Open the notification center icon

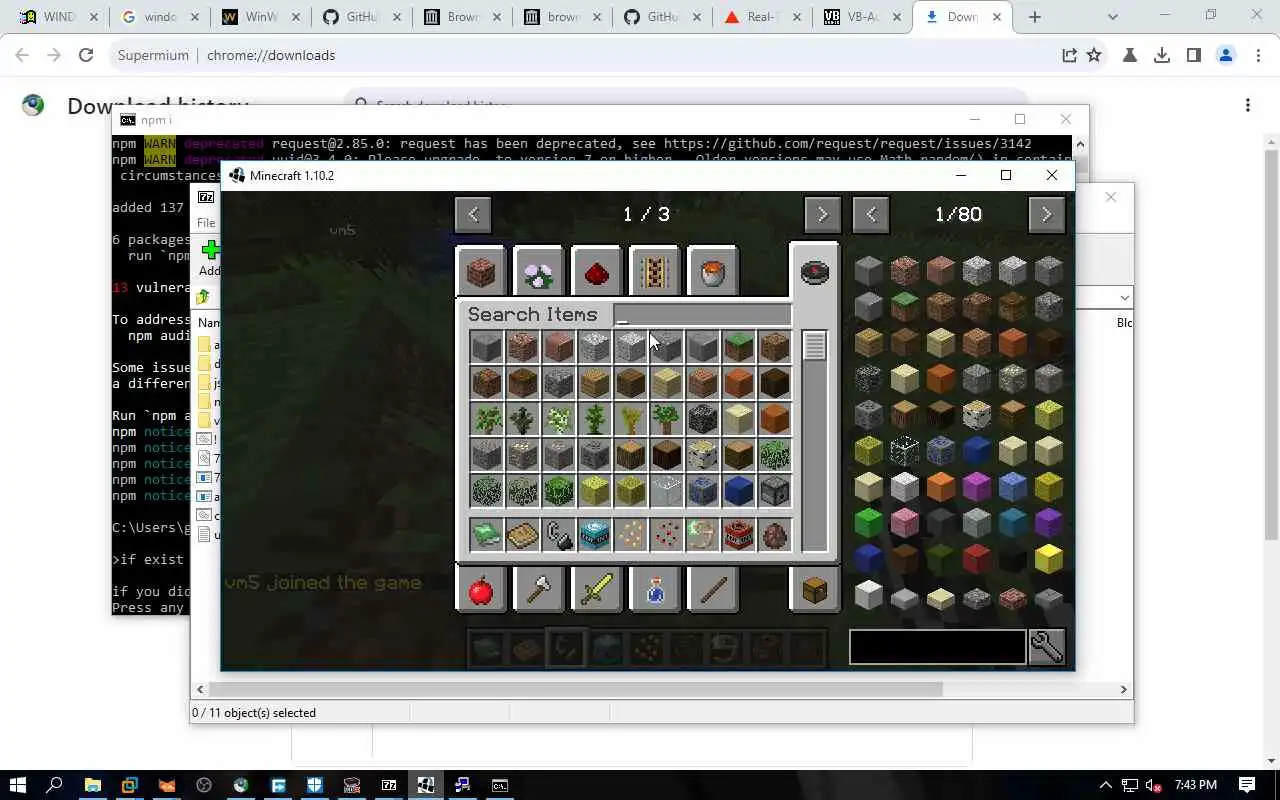tap(1247, 785)
